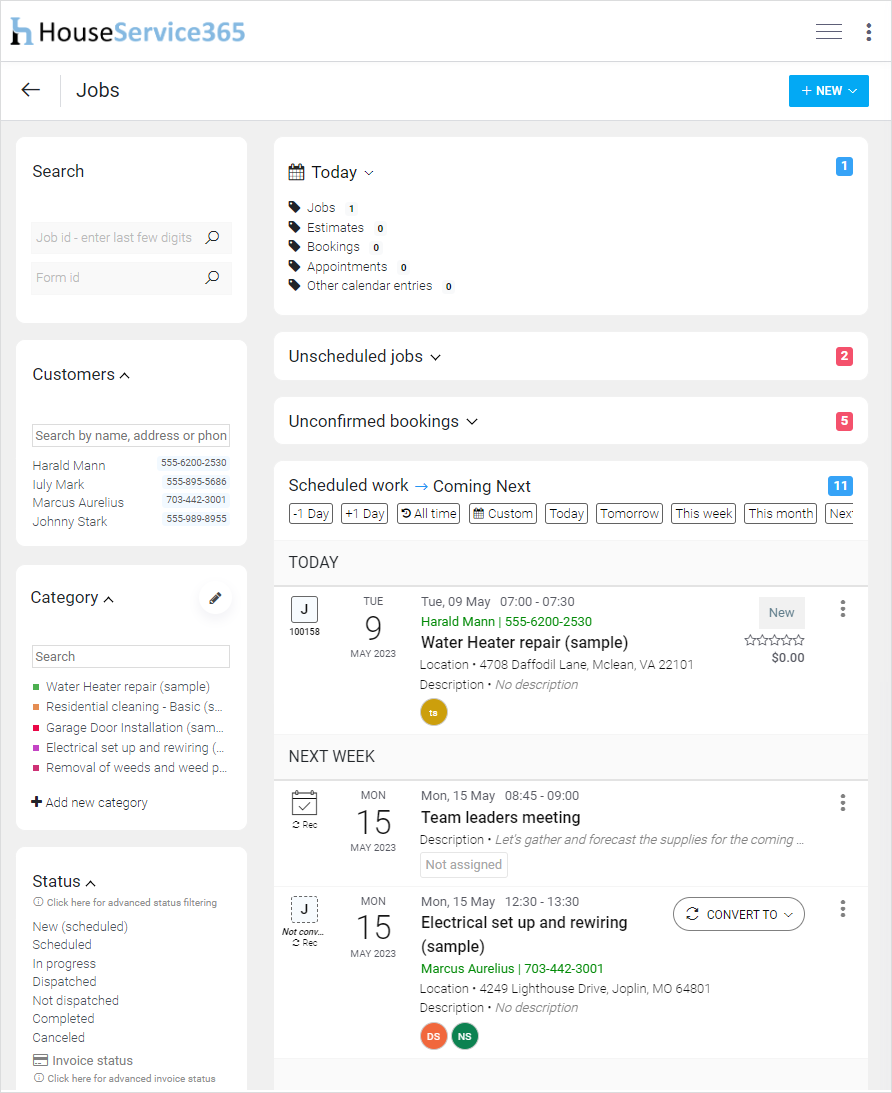
Task: Open the hamburger menu in header
Action: (x=828, y=32)
